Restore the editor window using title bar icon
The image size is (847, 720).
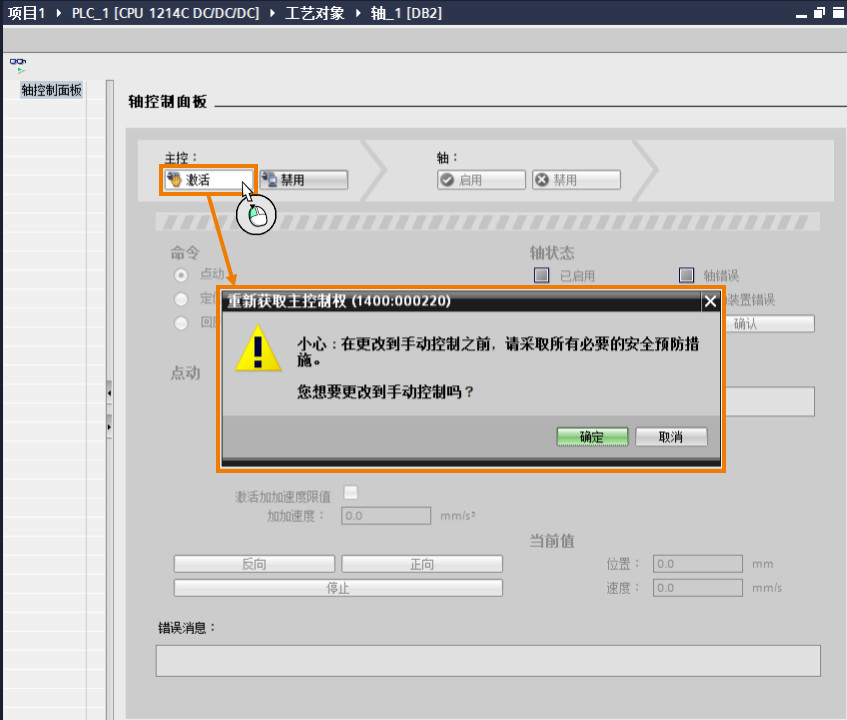click(x=819, y=12)
